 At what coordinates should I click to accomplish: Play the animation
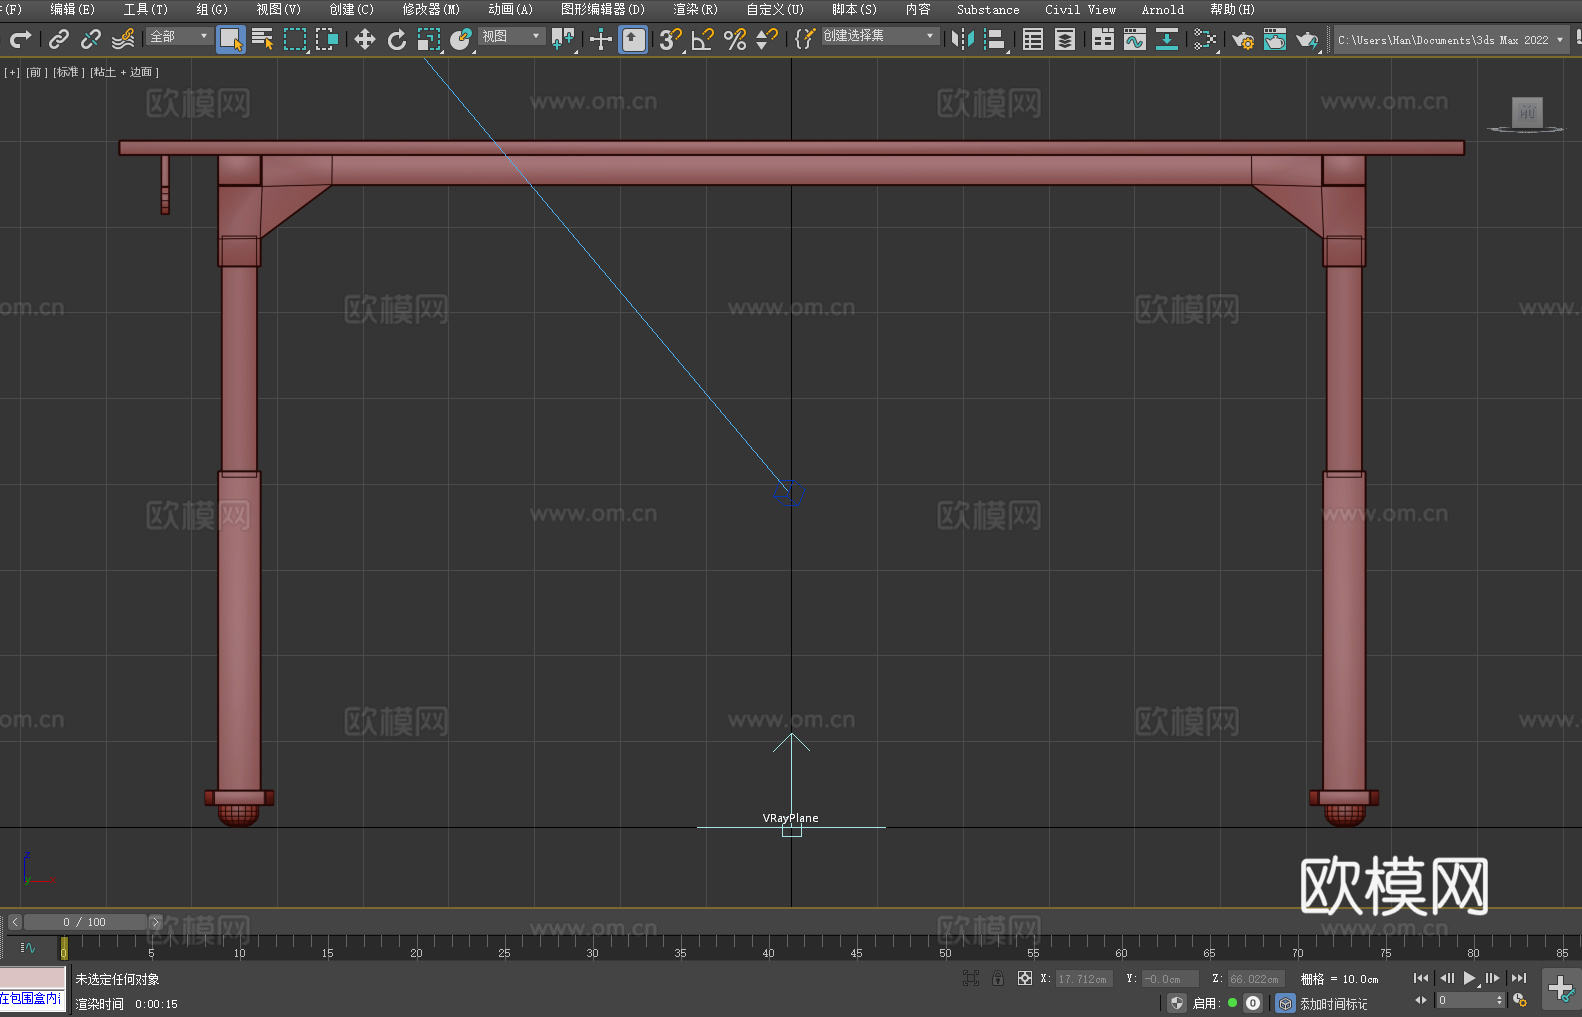[x=1470, y=978]
